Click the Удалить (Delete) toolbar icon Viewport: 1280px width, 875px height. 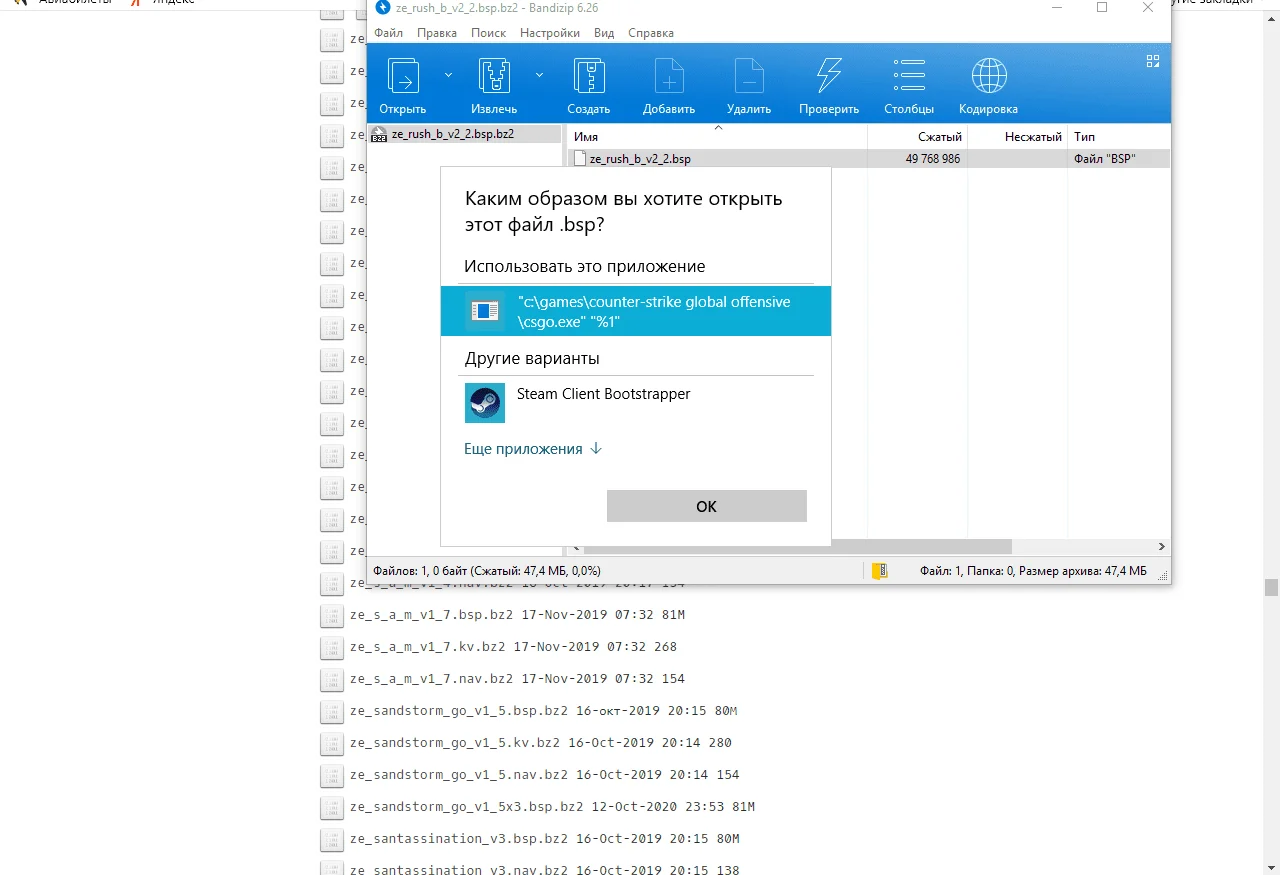(x=748, y=77)
